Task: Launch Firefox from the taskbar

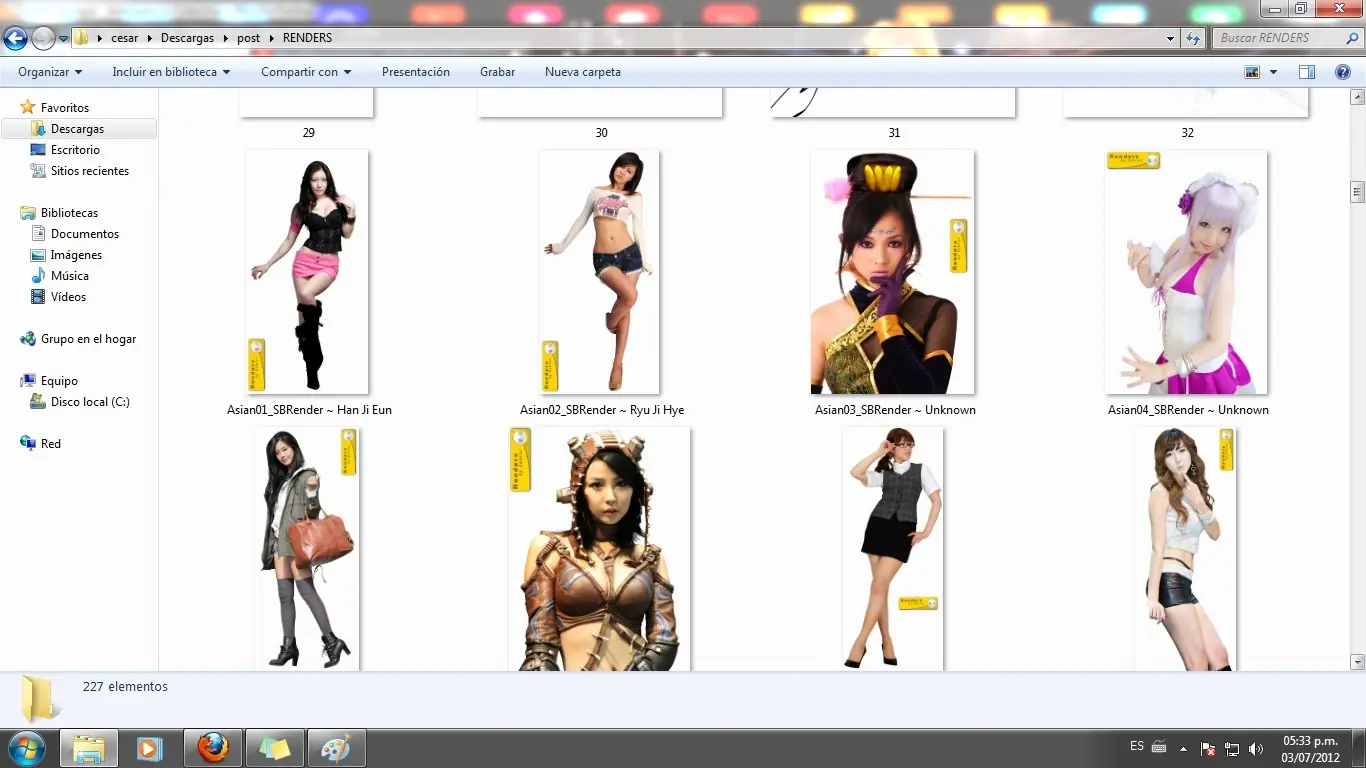Action: (212, 748)
